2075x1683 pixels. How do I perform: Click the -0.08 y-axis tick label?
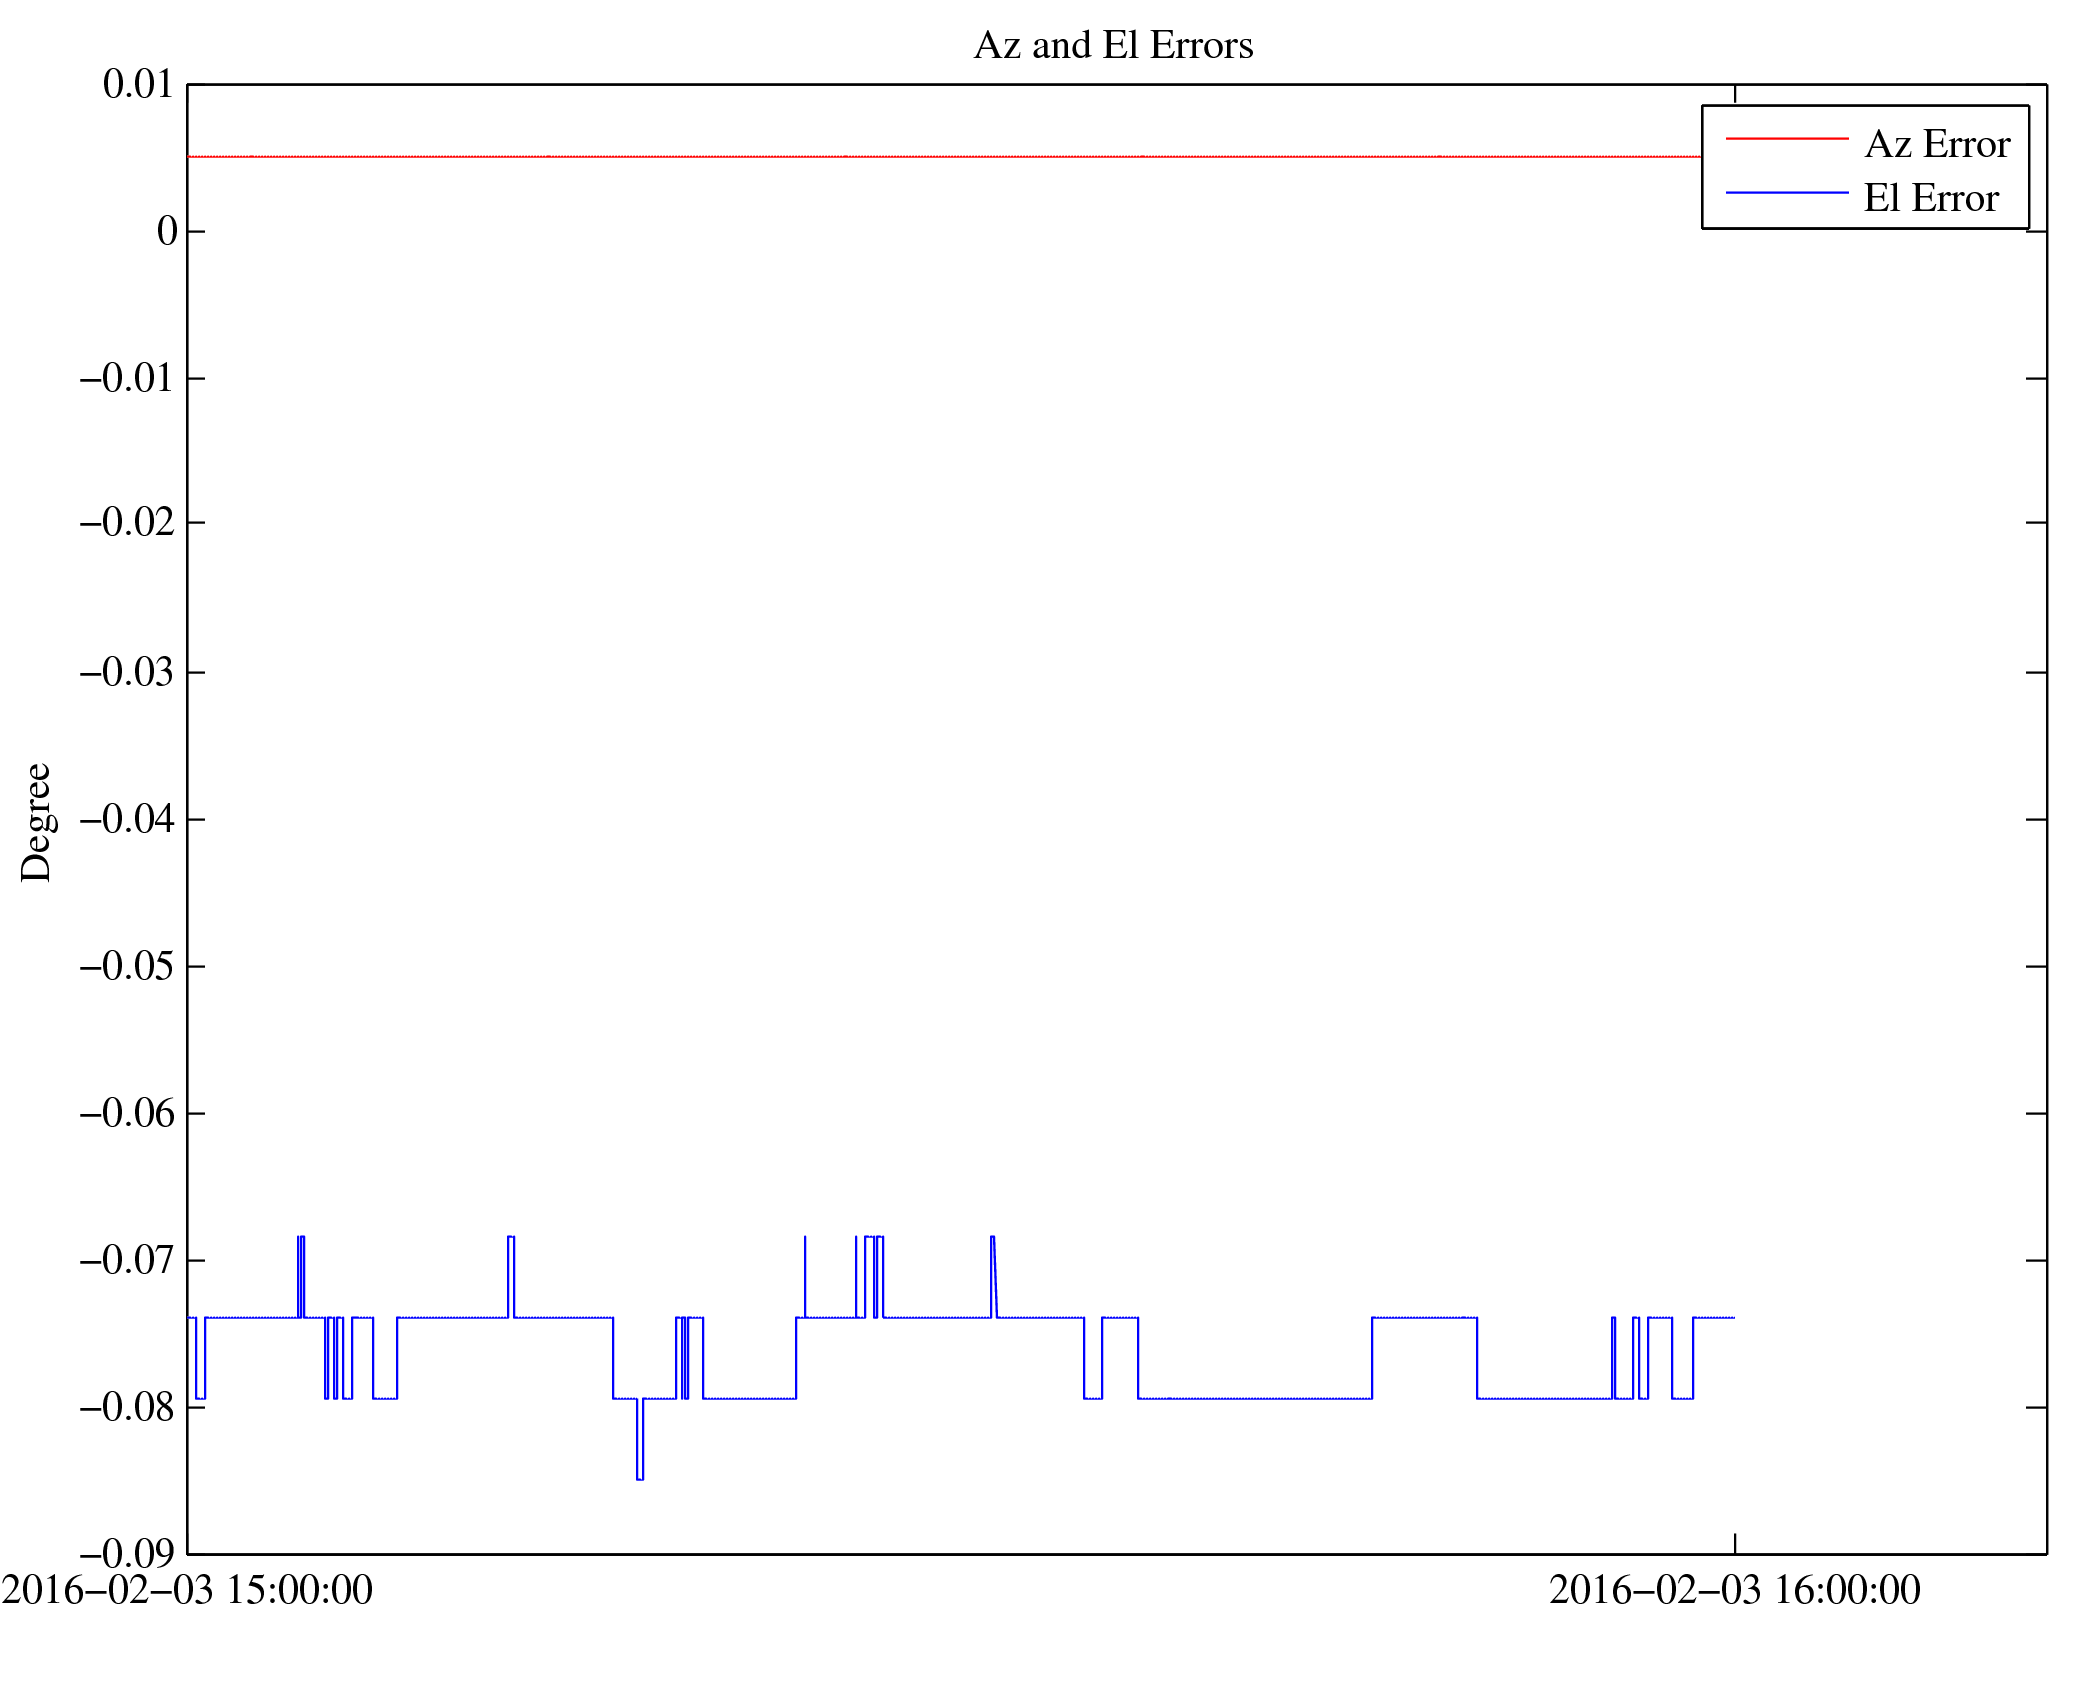click(127, 1408)
